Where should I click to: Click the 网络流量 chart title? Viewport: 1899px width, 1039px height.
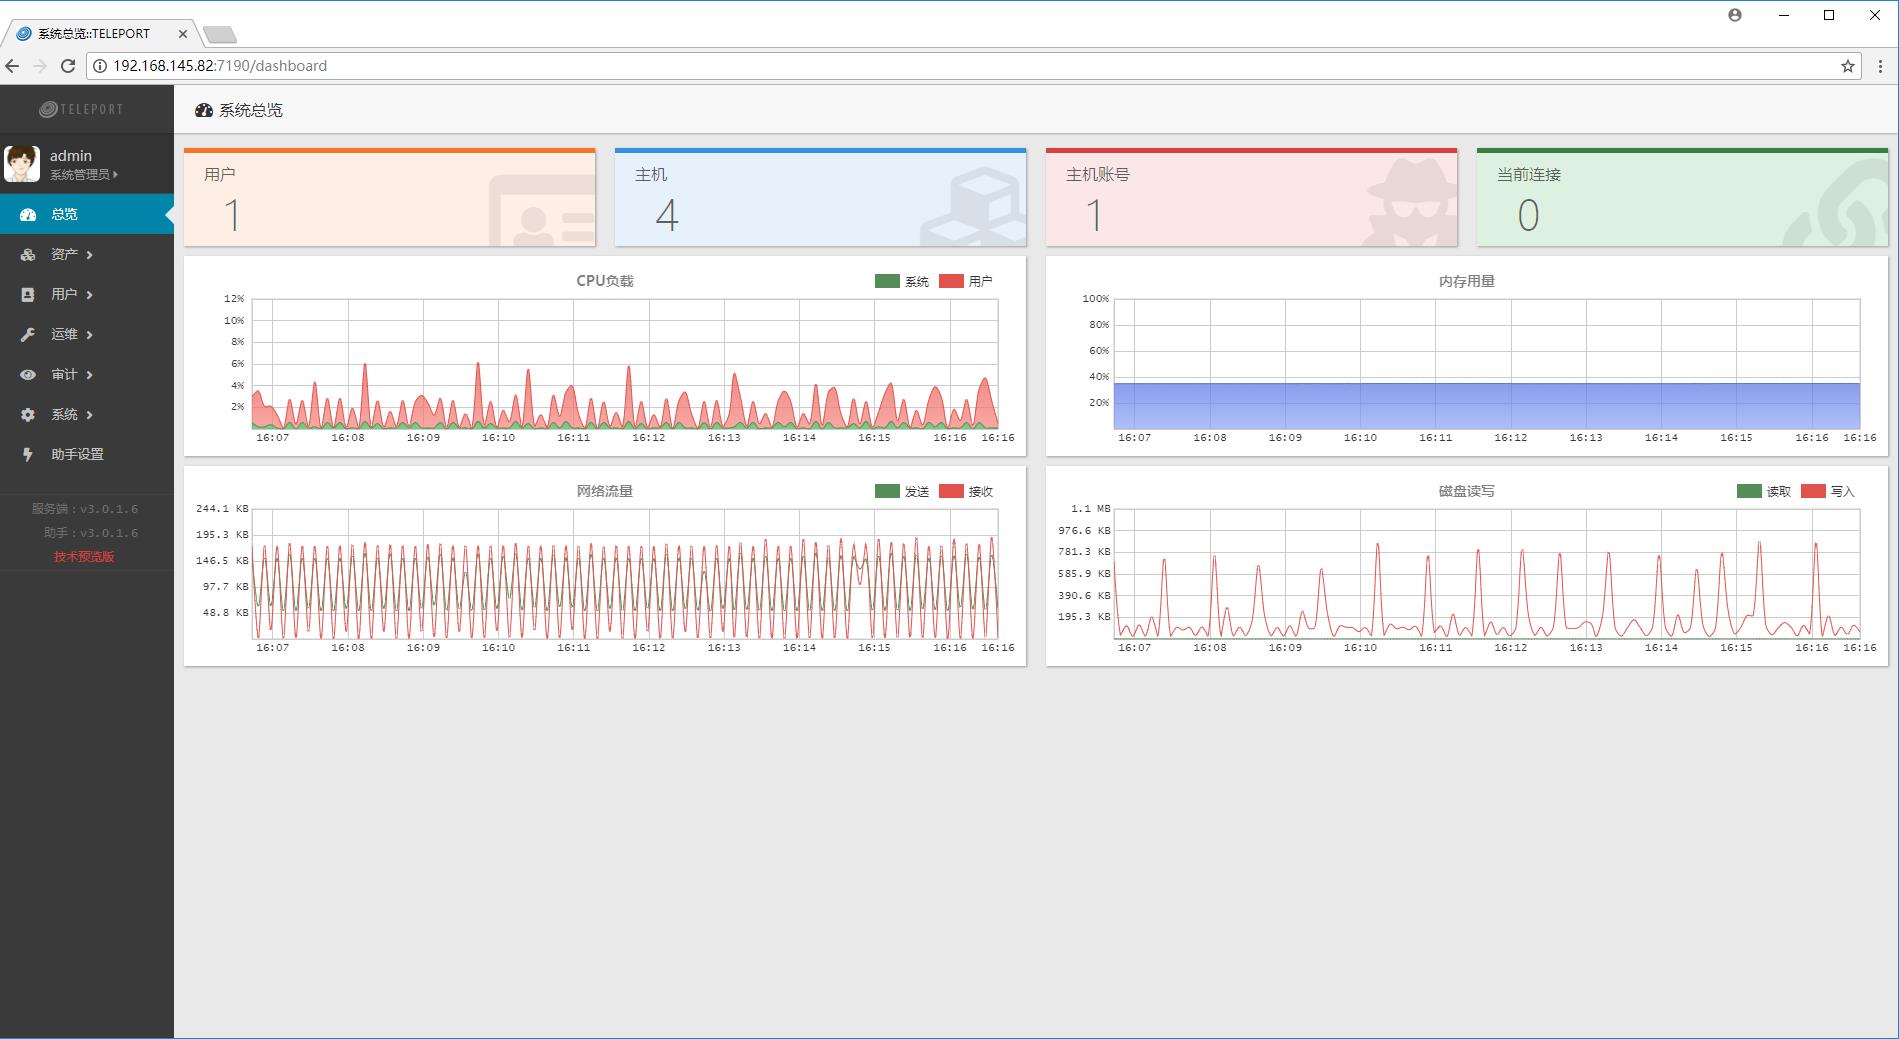pos(605,491)
